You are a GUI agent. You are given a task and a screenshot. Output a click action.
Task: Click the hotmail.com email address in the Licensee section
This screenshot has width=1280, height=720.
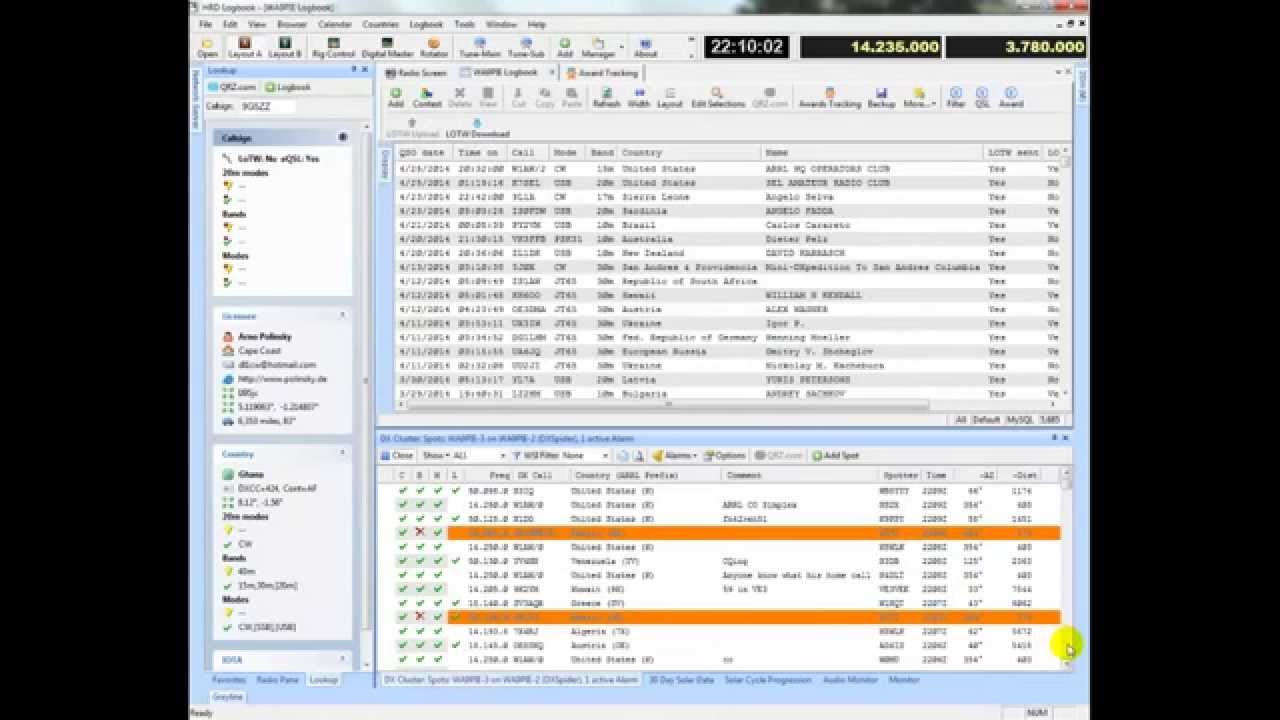pos(277,365)
